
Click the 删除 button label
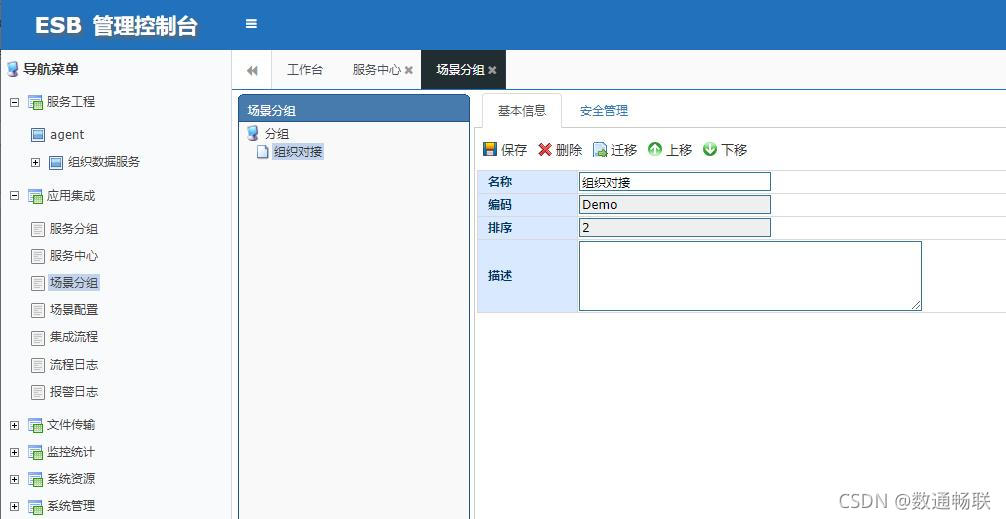pos(569,150)
